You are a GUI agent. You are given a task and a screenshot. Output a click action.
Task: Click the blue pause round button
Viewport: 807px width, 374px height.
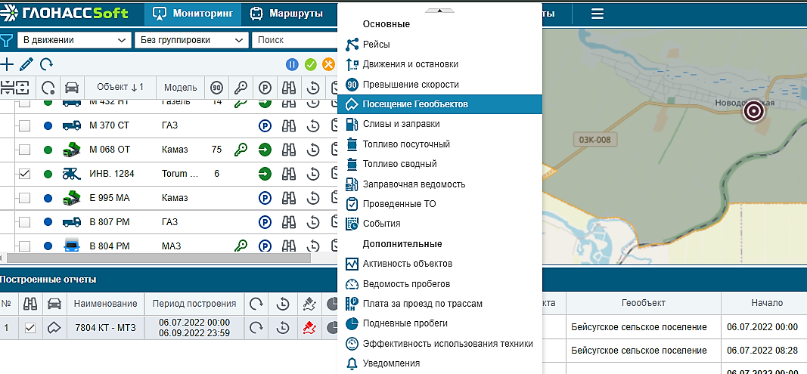point(292,64)
